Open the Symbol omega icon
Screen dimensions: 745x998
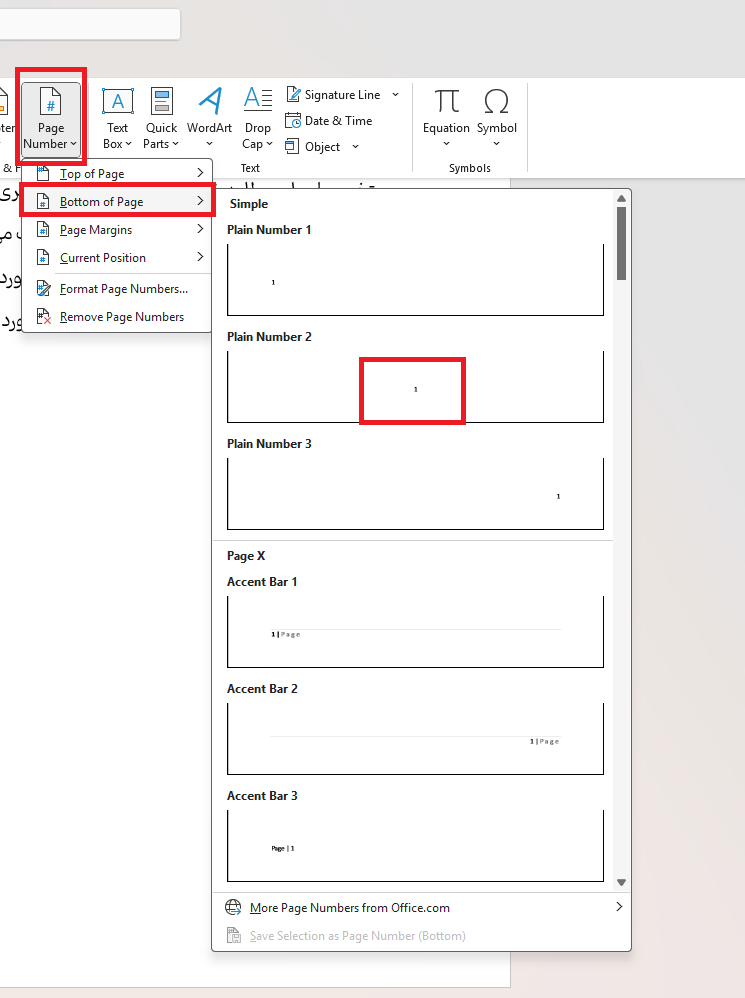coord(496,102)
